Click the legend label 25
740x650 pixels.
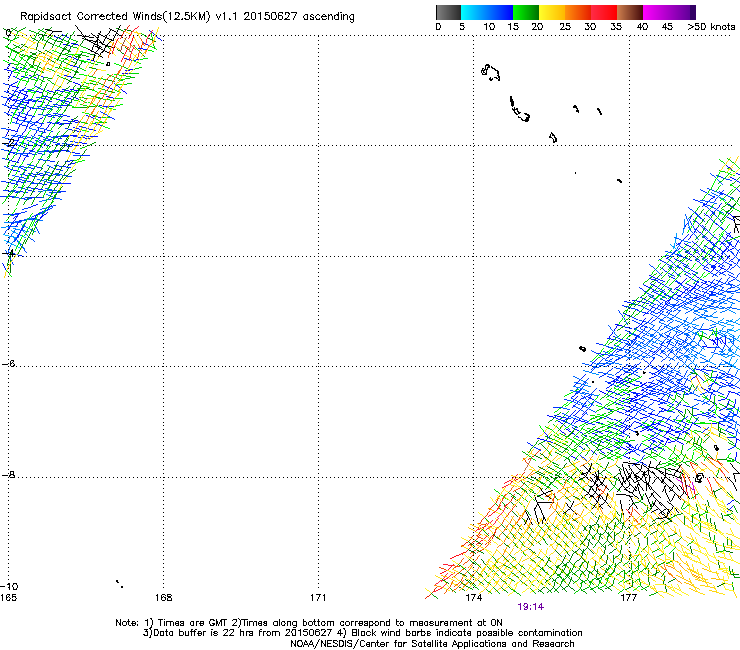[x=565, y=27]
